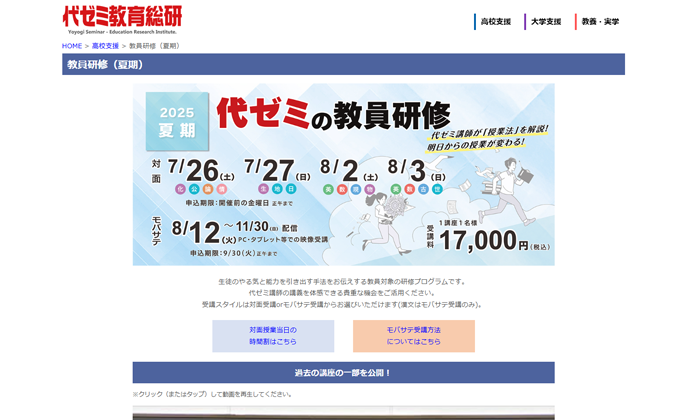The width and height of the screenshot is (700, 420).
Task: Click the 現 subject circle under 8/2
Action: click(x=356, y=189)
